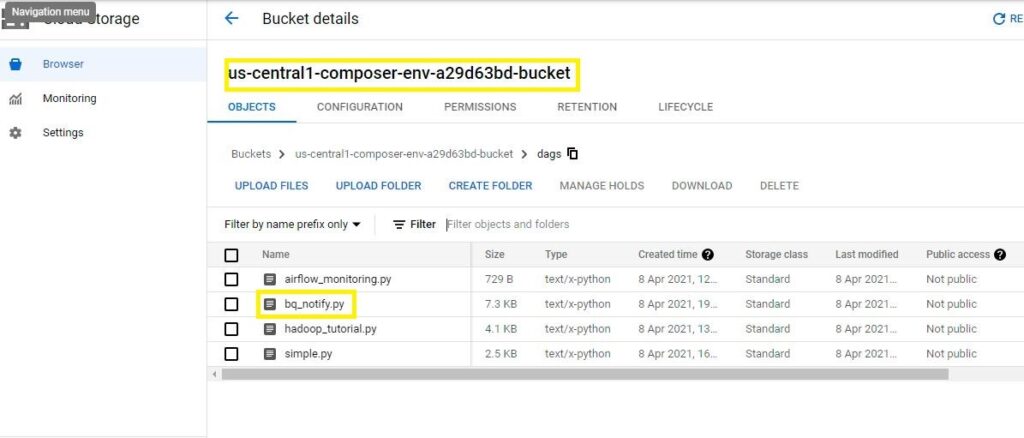
Task: Select the bq_notify.py row checkbox
Action: pos(232,304)
